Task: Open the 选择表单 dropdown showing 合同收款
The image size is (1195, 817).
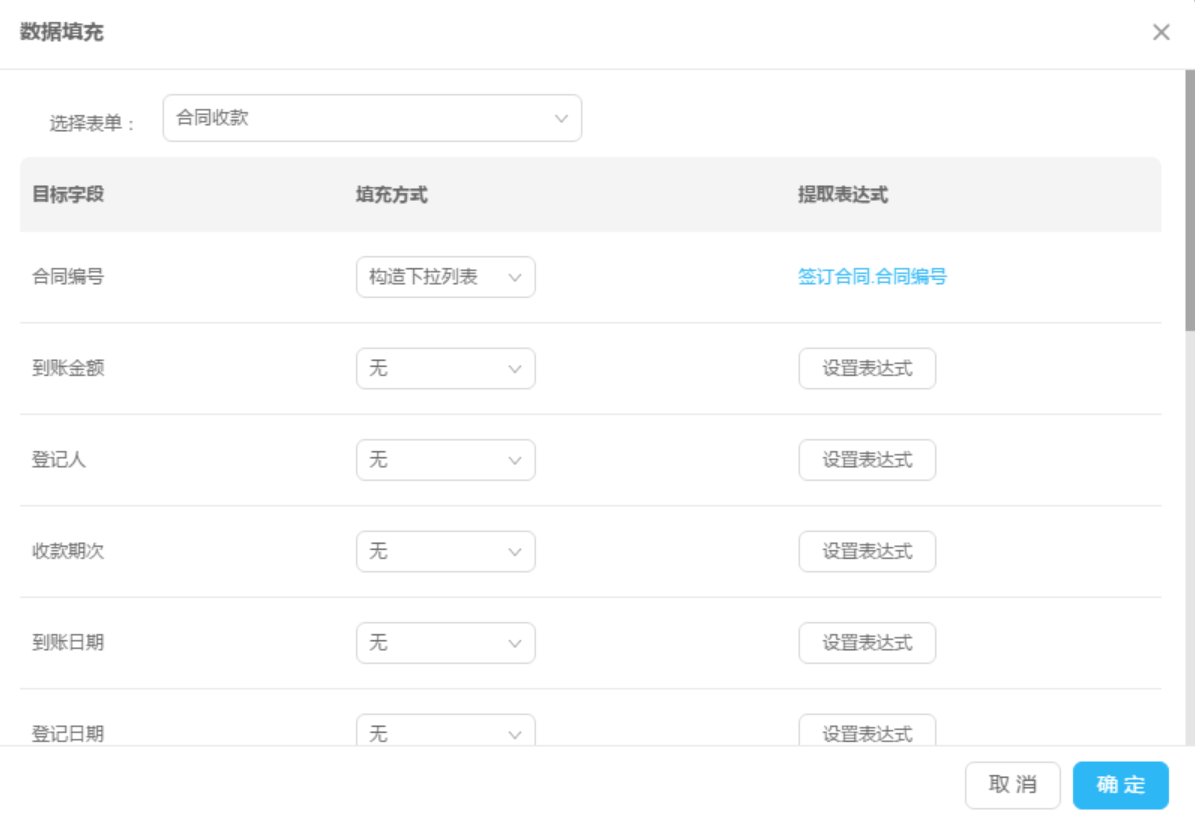Action: click(371, 118)
